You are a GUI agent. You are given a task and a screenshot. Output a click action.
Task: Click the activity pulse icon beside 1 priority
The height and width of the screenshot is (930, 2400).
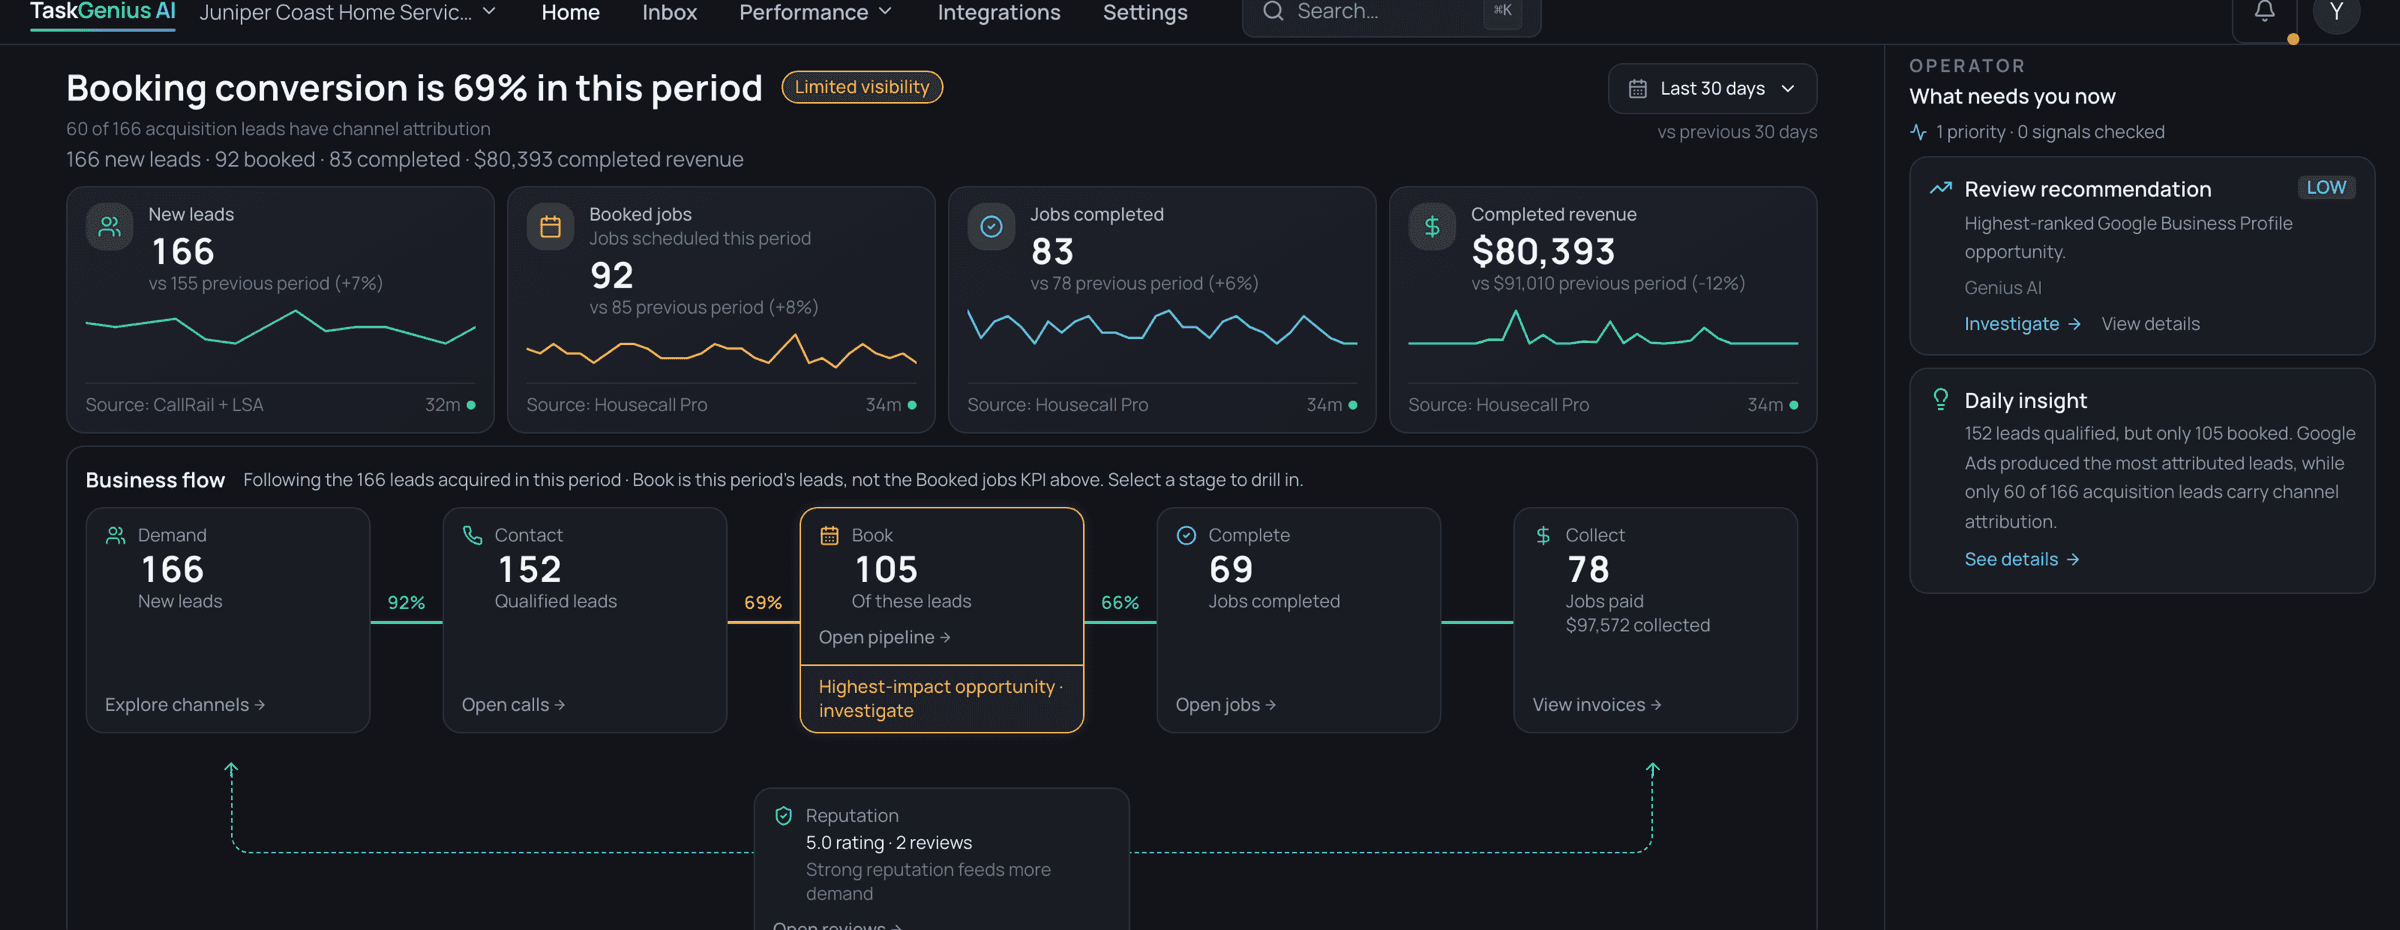(x=1918, y=132)
